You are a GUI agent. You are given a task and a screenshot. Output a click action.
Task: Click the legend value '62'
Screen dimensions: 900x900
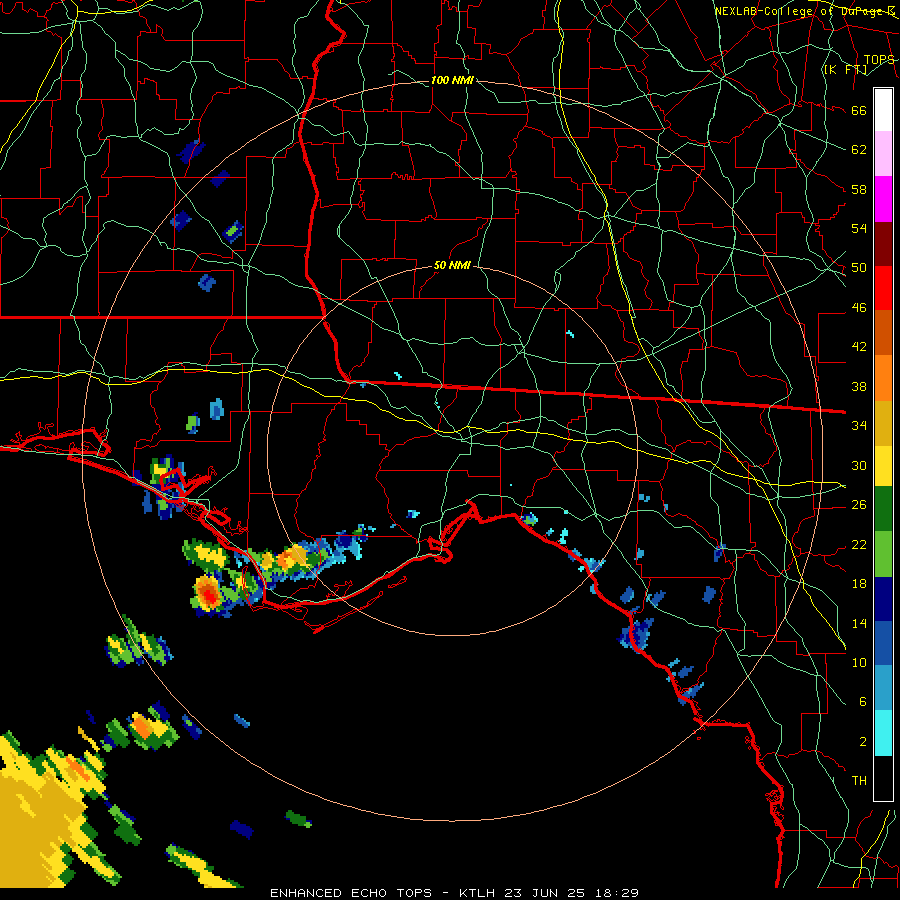(859, 150)
